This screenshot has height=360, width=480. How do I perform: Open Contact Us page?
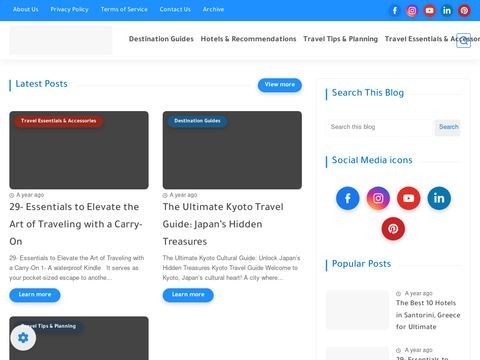click(175, 9)
